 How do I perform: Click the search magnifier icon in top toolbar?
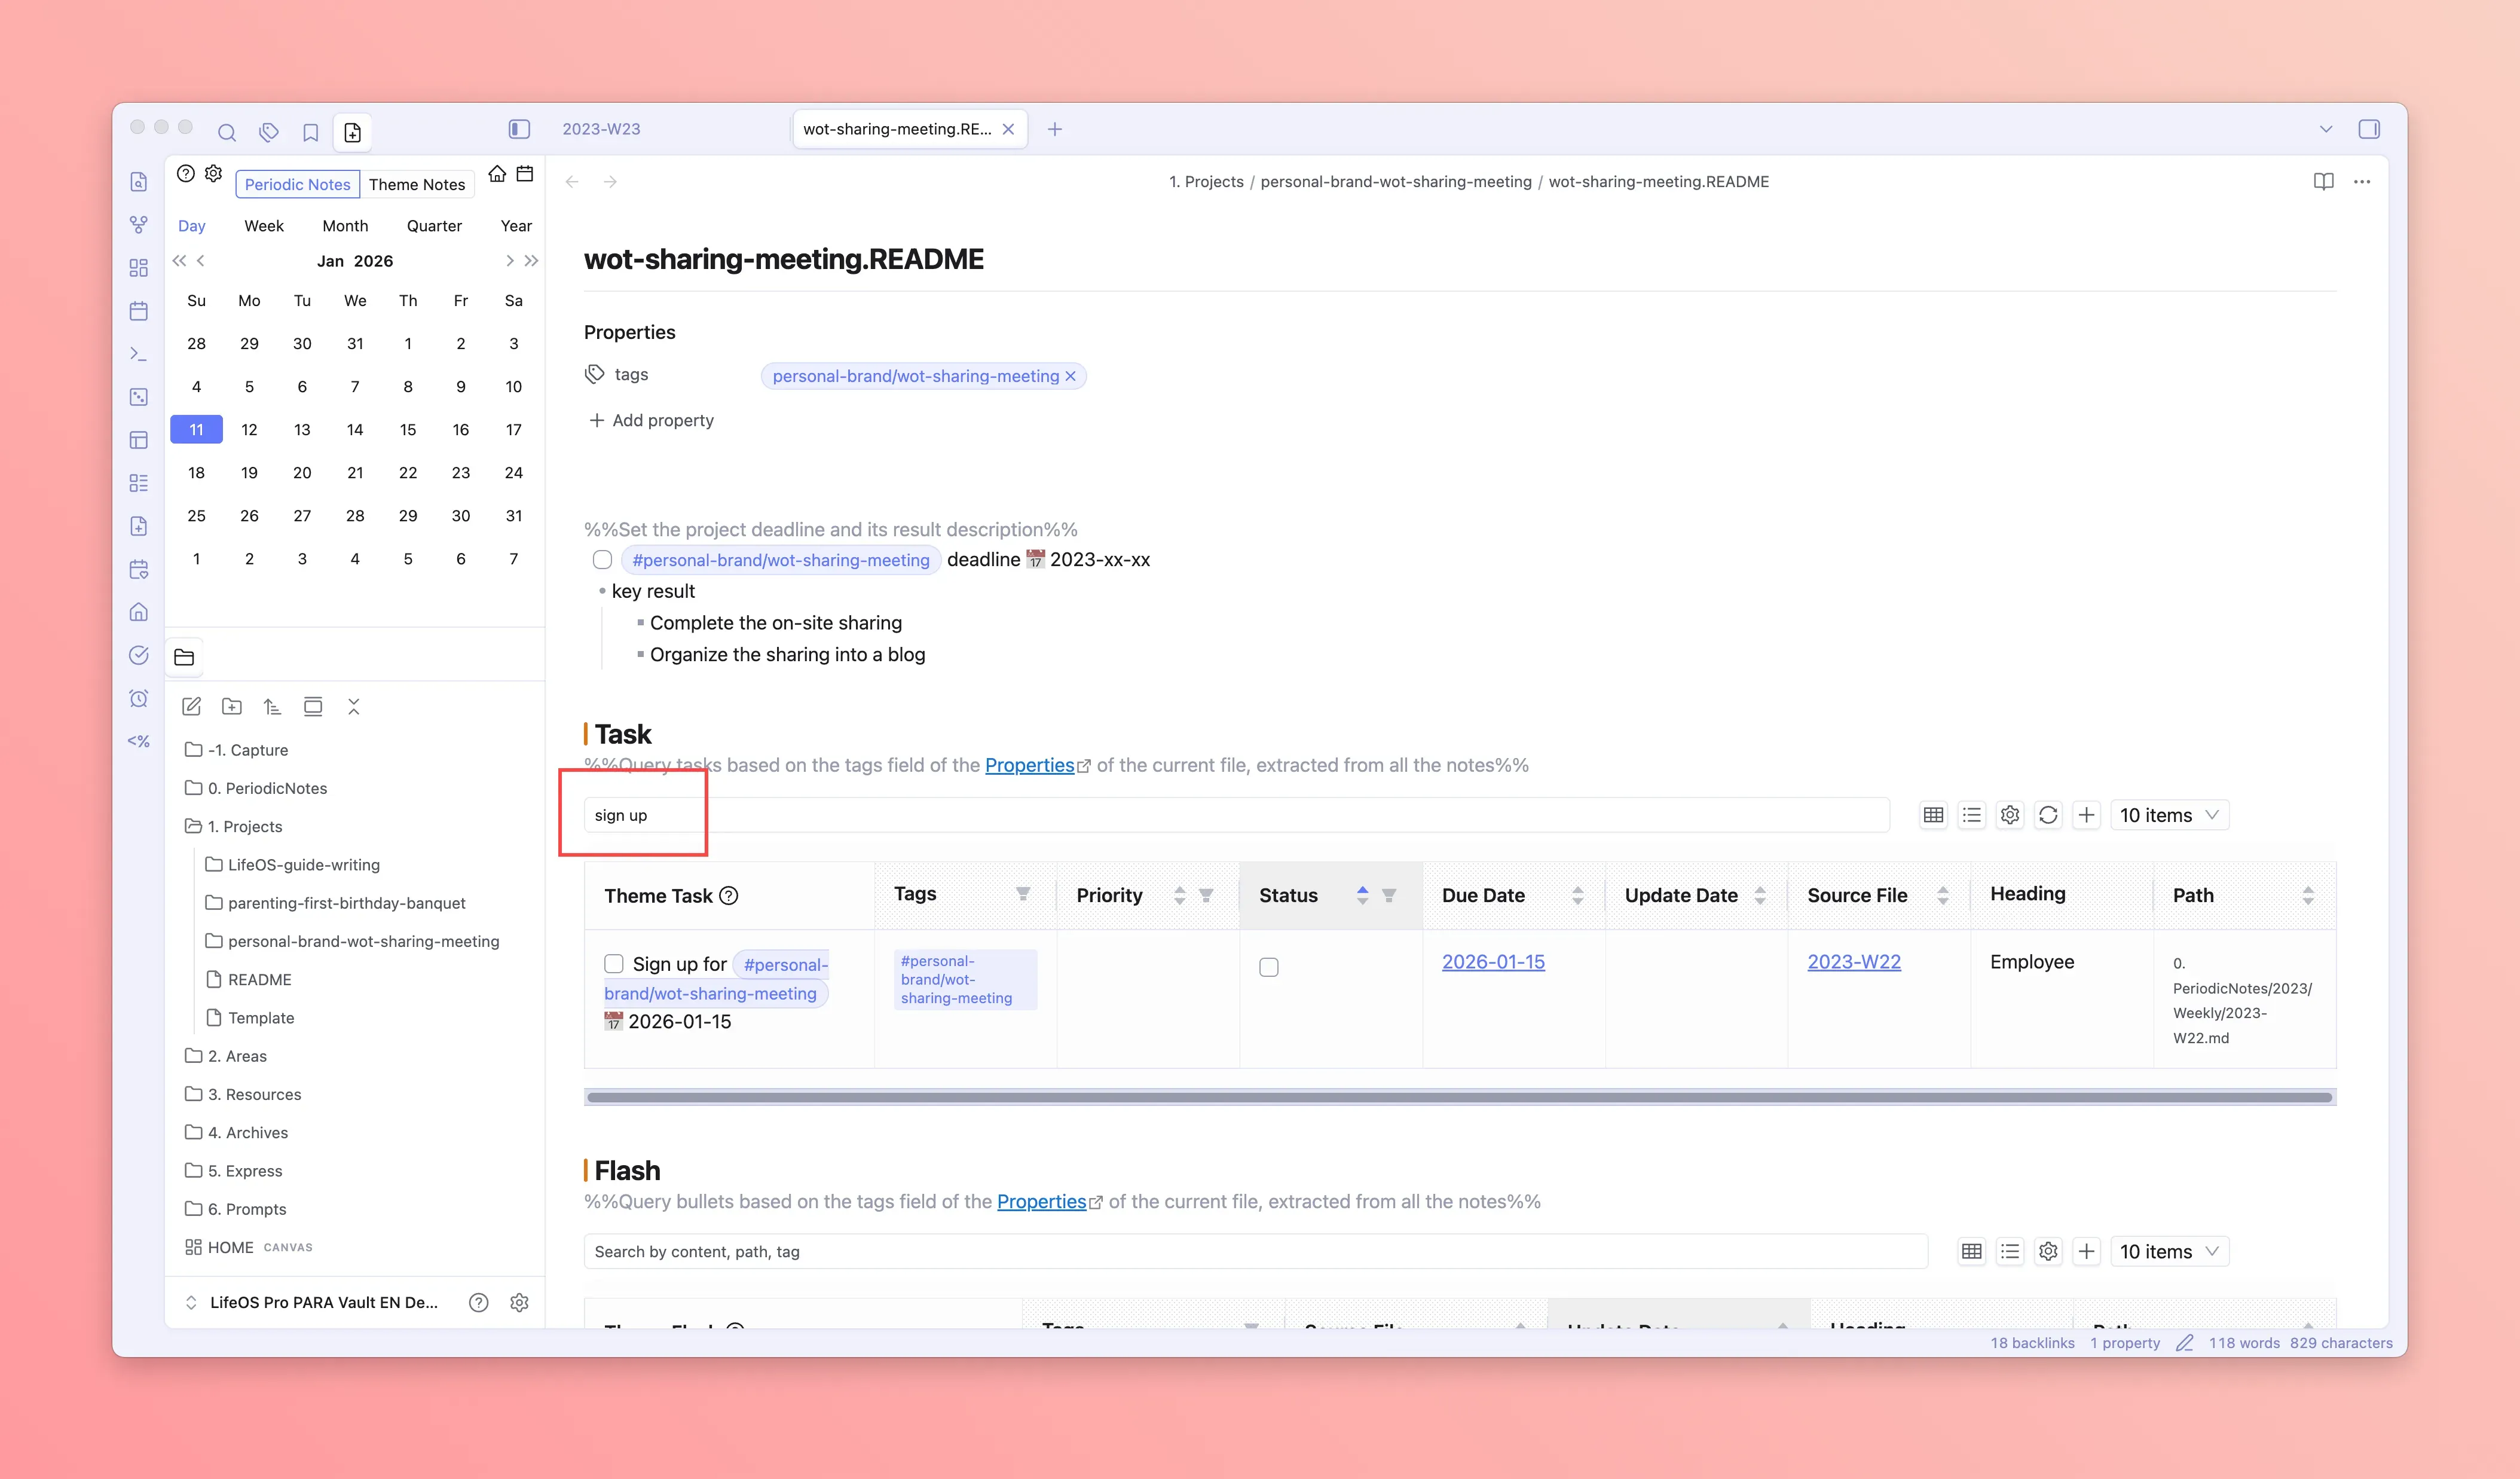(227, 132)
